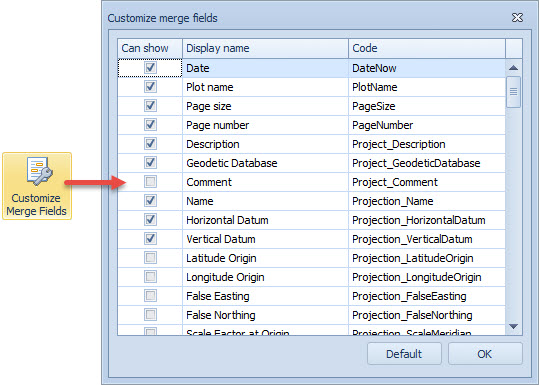Check the False Easting checkbox
The width and height of the screenshot is (539, 385).
[150, 296]
